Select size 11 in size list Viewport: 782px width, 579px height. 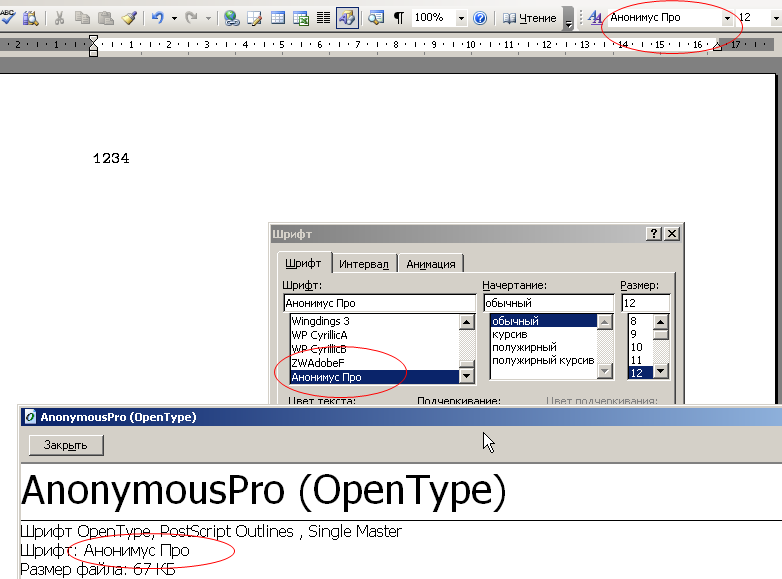coord(640,360)
